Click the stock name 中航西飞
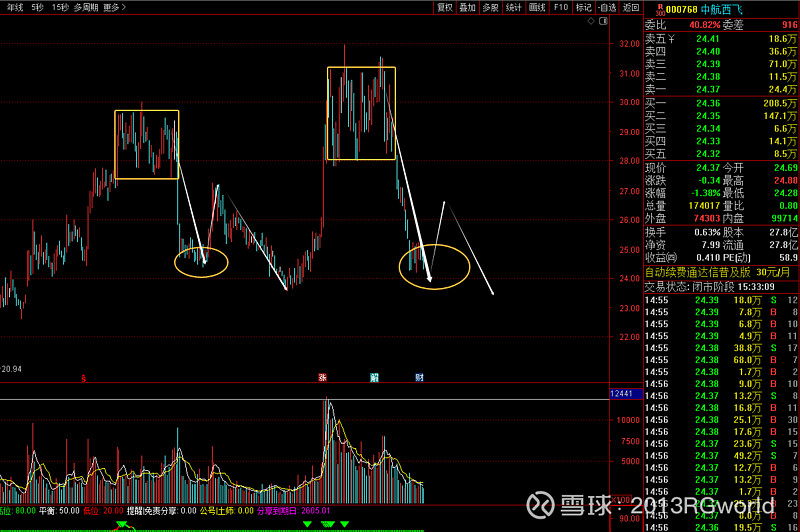 (x=722, y=10)
